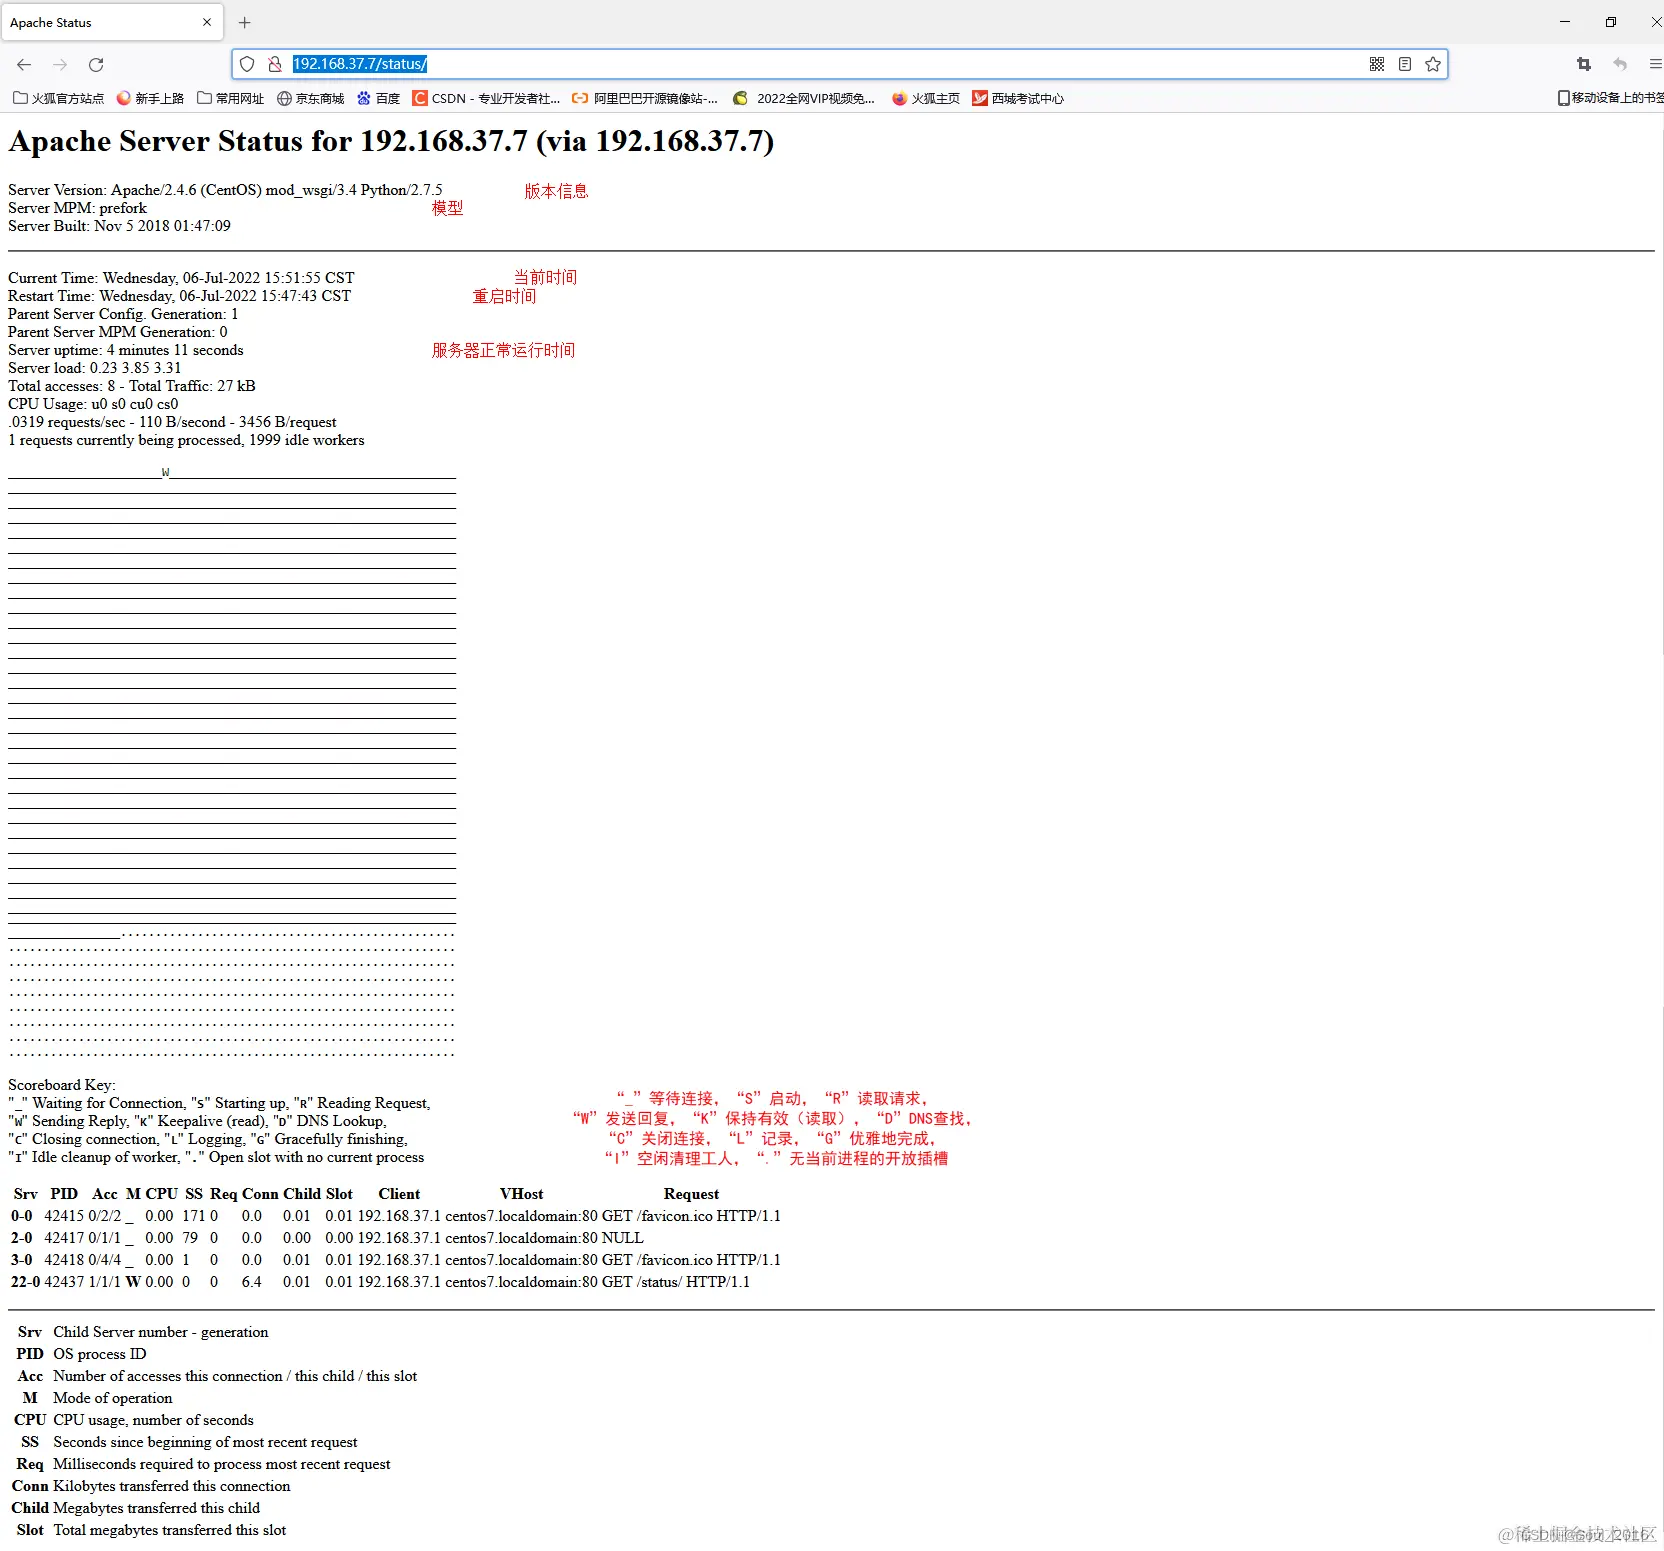Click Mode of operation legend text
Image resolution: width=1664 pixels, height=1551 pixels.
point(112,1398)
